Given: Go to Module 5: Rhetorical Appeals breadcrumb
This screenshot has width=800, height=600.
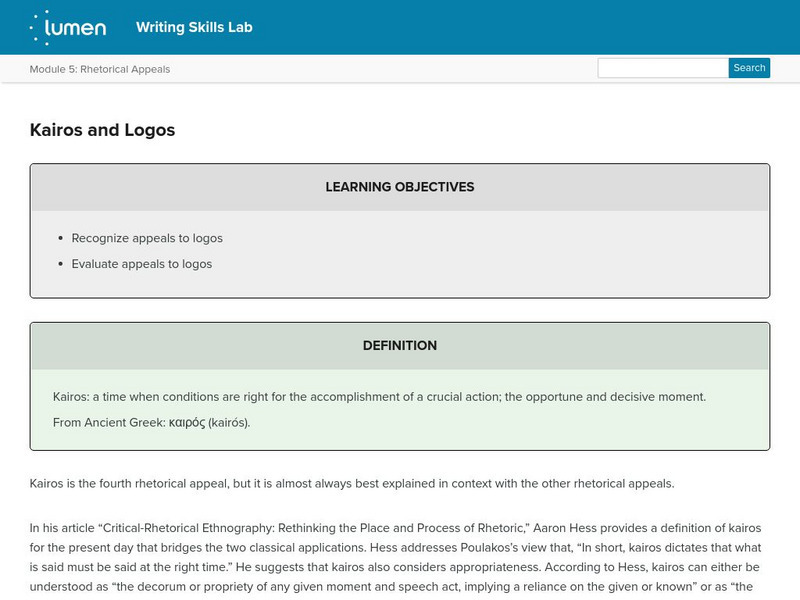Looking at the screenshot, I should click(x=100, y=69).
